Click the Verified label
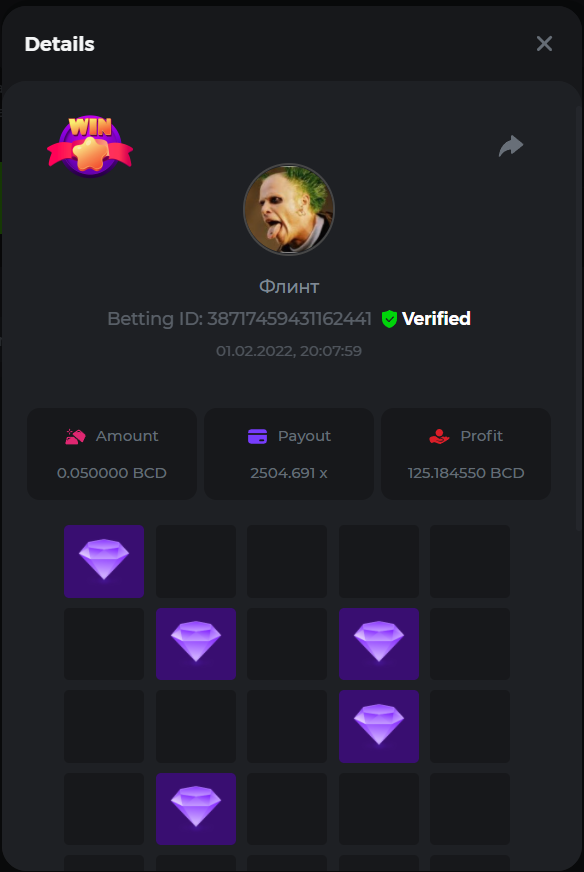The height and width of the screenshot is (872, 584). tap(437, 319)
